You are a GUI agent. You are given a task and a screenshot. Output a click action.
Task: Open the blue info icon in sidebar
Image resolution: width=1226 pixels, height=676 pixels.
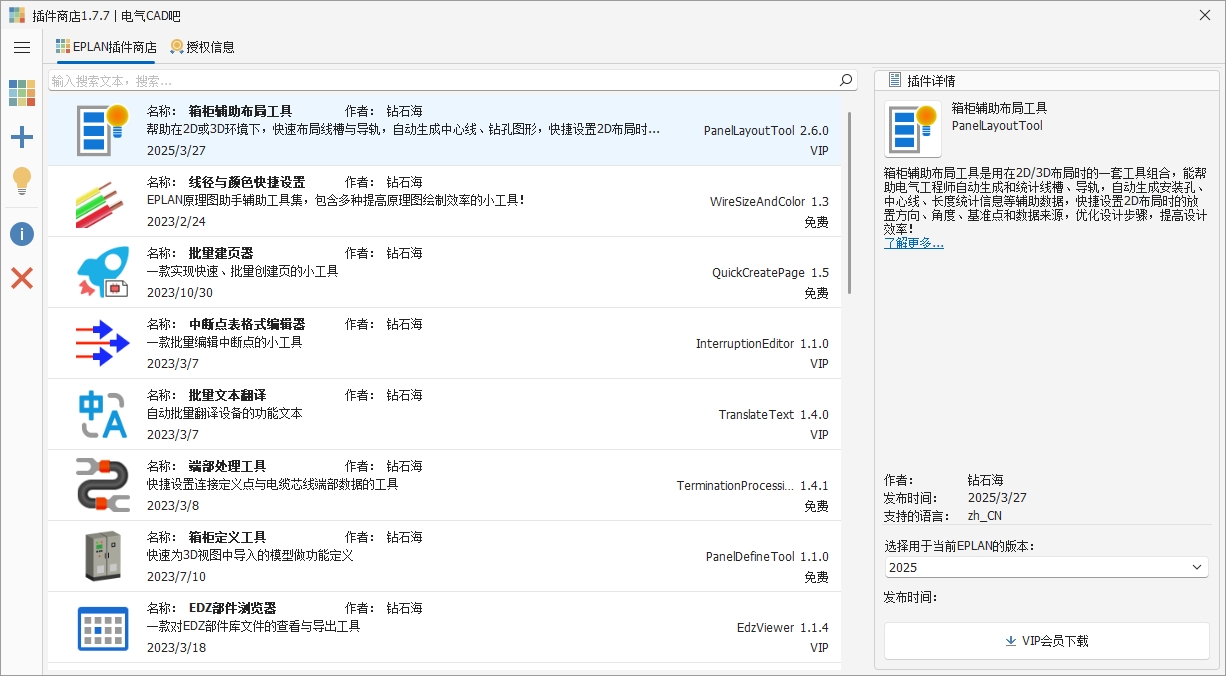tap(22, 234)
